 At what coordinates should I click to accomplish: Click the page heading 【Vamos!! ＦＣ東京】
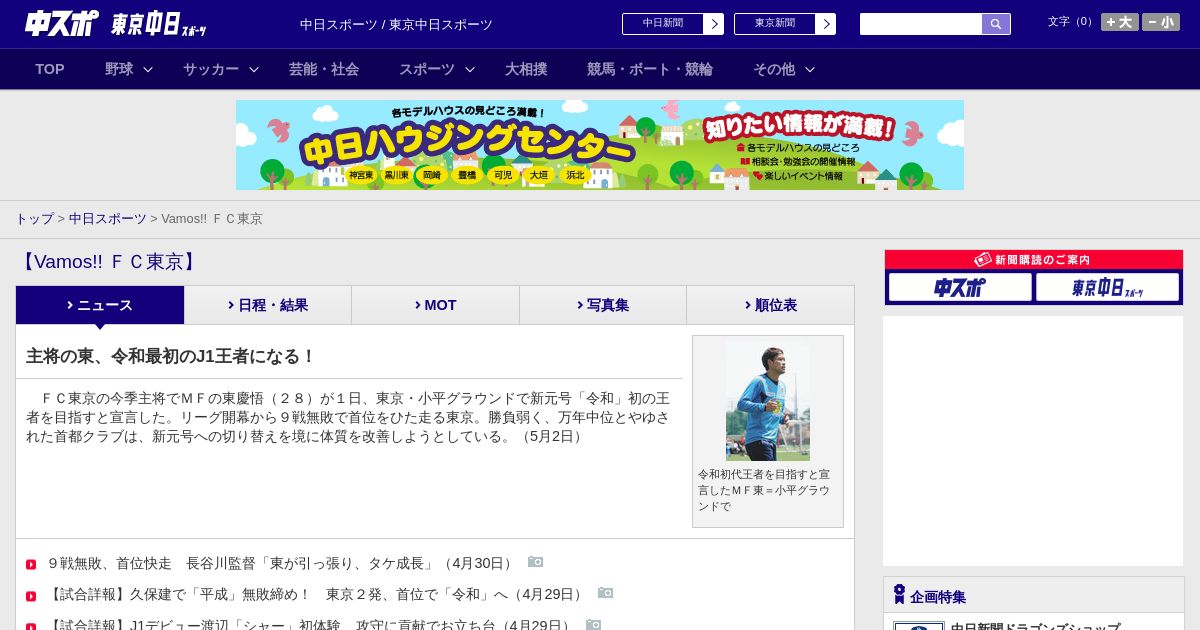(110, 262)
